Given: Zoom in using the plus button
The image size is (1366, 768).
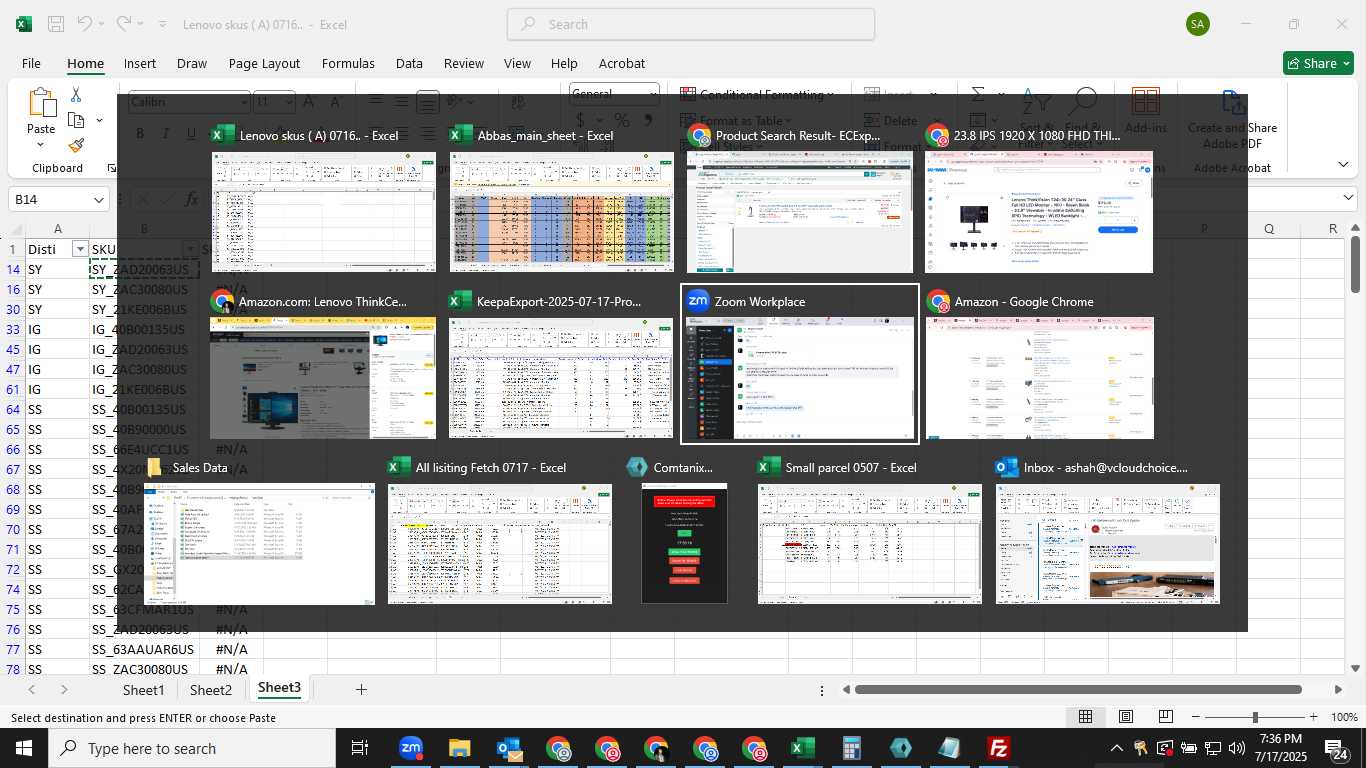Looking at the screenshot, I should [1315, 717].
